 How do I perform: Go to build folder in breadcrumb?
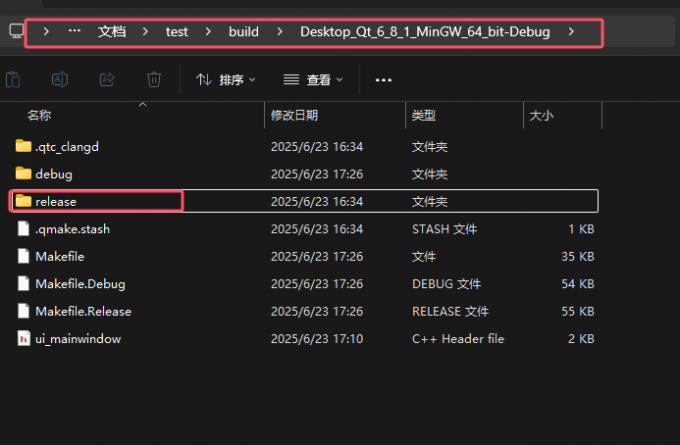click(x=243, y=32)
